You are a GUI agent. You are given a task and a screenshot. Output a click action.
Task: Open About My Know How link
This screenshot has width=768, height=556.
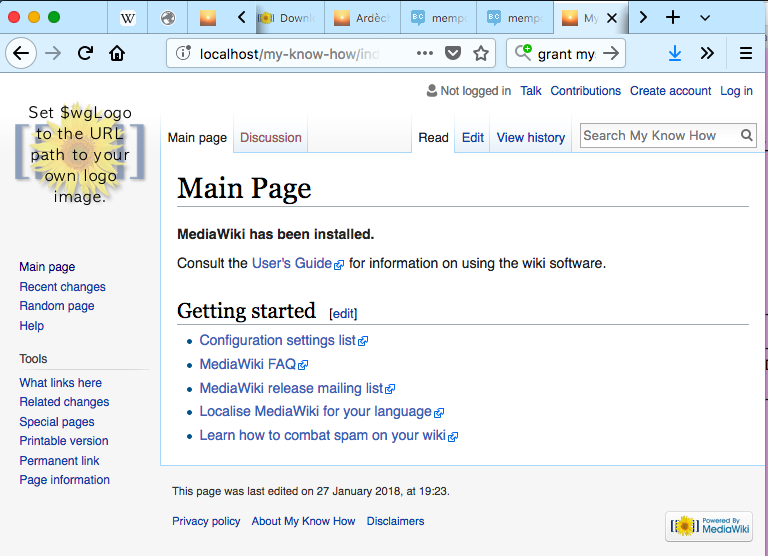click(x=303, y=521)
